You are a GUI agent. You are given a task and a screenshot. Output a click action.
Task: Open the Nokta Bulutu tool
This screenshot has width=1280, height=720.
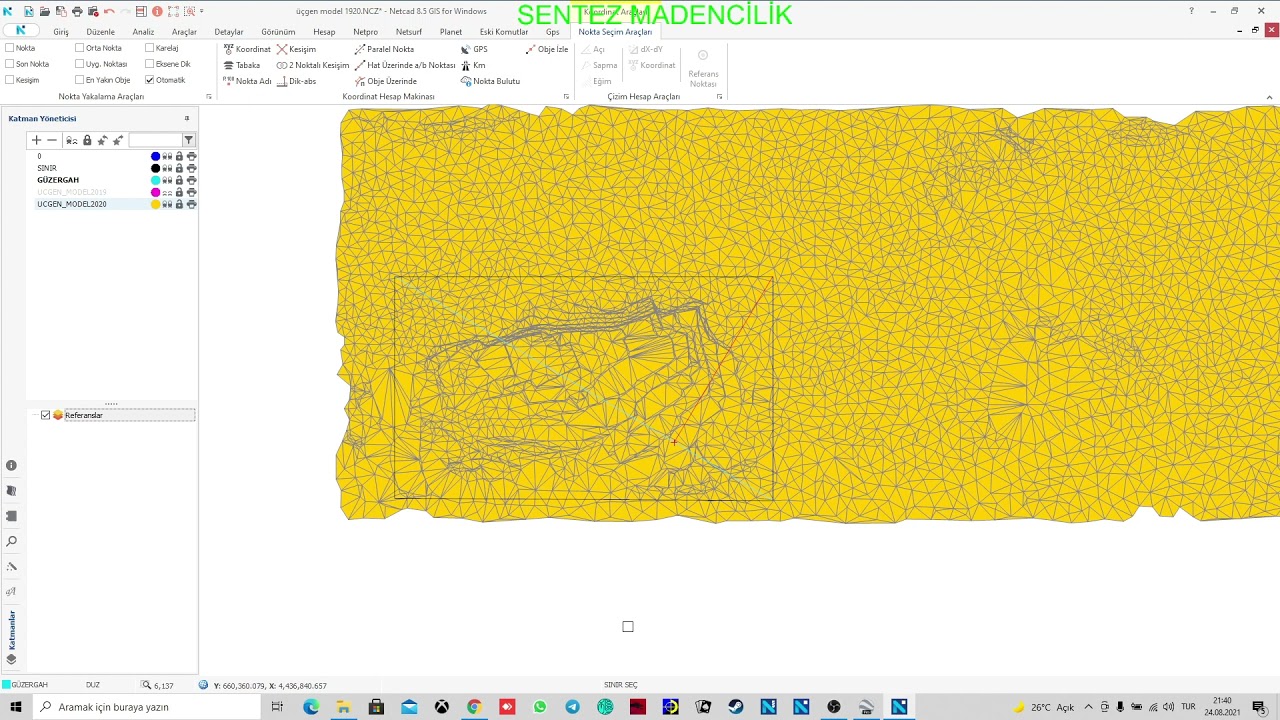pyautogui.click(x=490, y=81)
